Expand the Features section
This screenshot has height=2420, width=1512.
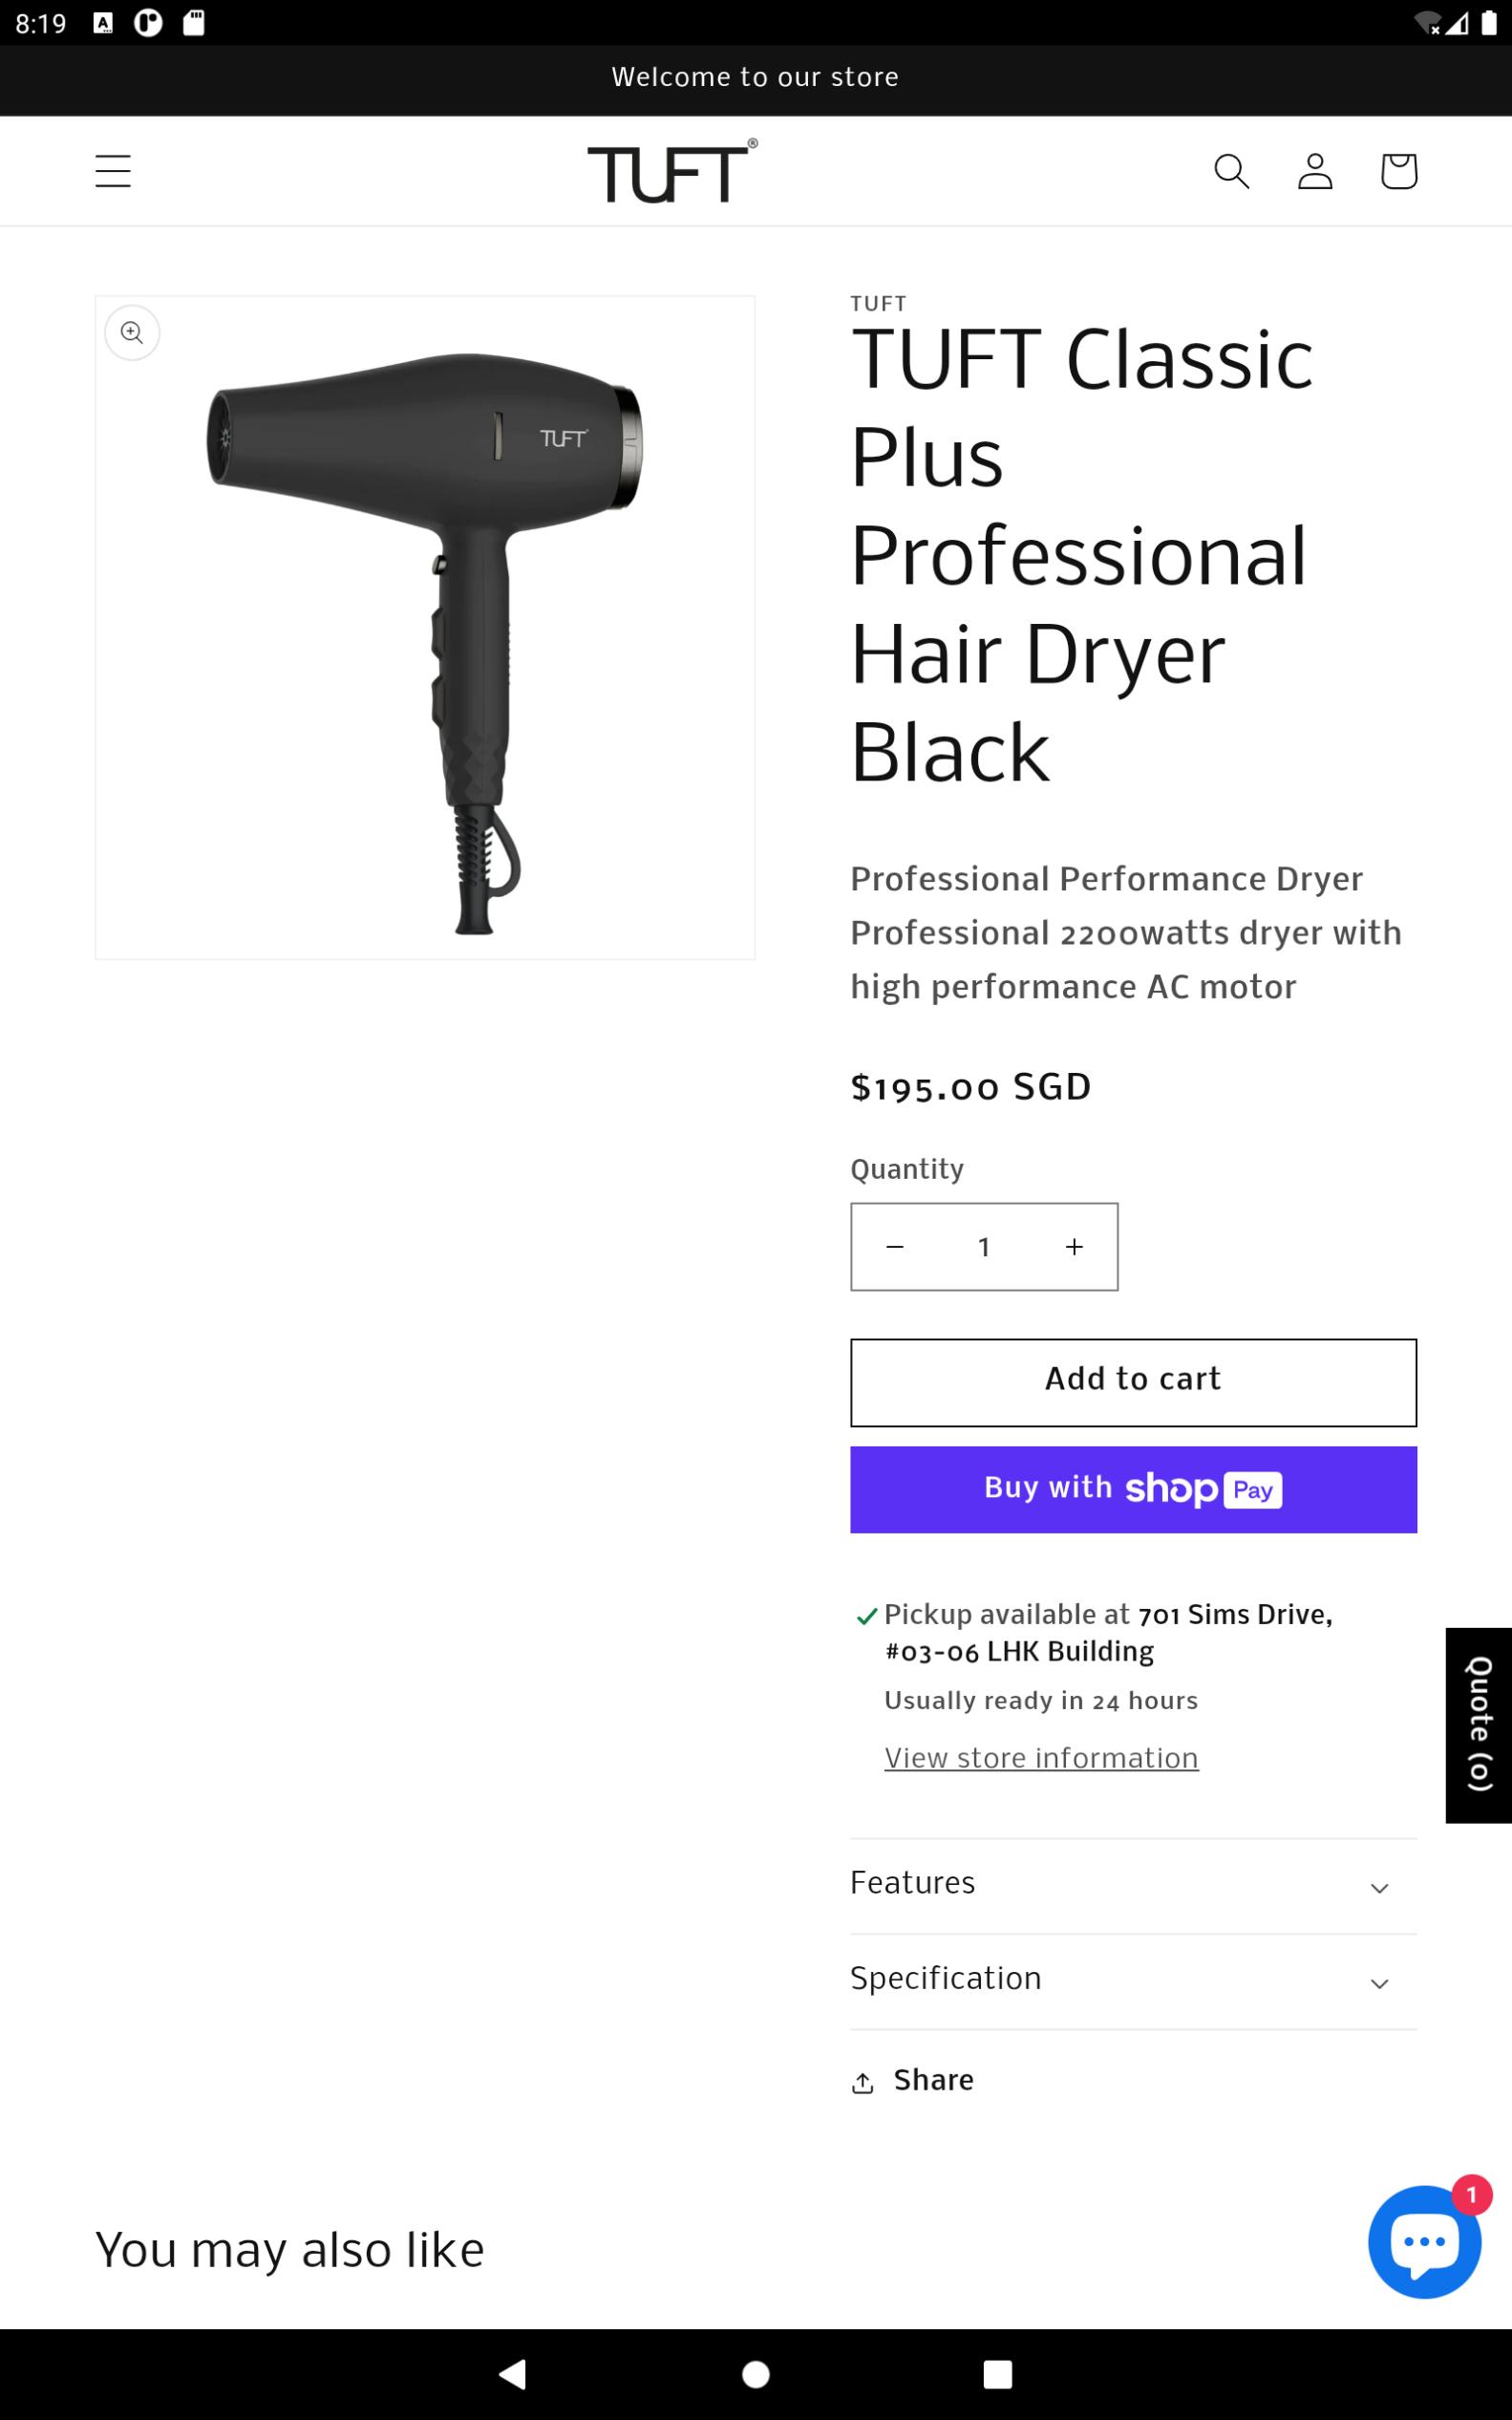(x=1133, y=1884)
